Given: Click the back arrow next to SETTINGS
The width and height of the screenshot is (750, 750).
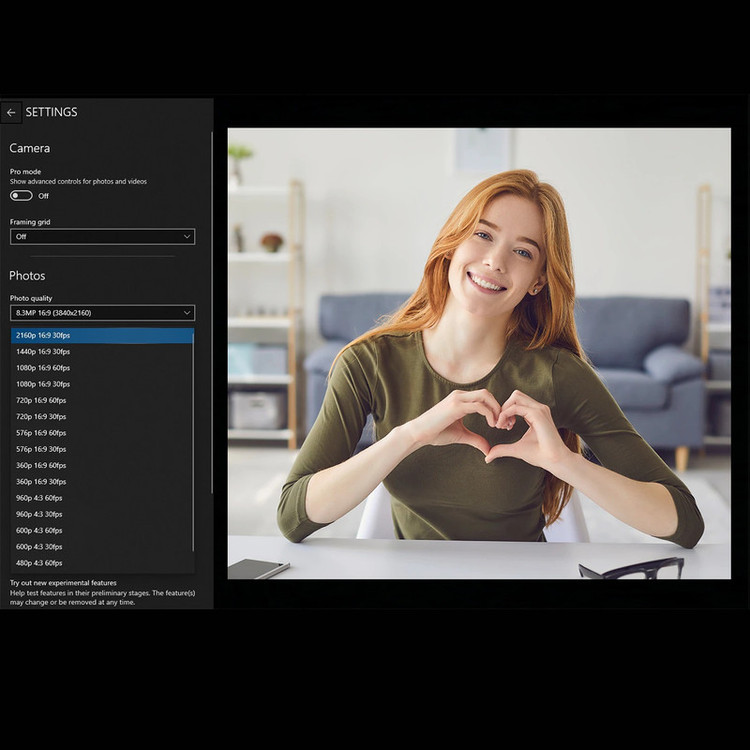Looking at the screenshot, I should [11, 112].
